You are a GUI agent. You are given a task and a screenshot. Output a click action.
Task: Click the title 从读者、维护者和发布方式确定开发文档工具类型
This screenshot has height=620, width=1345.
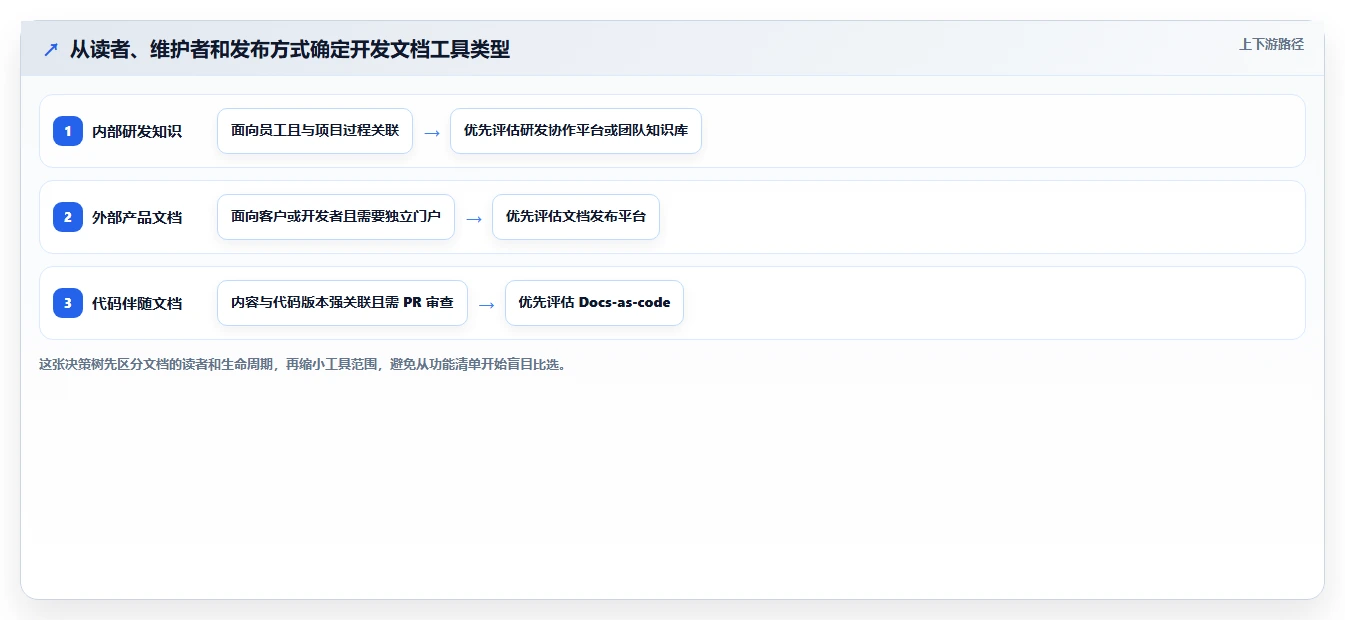pyautogui.click(x=290, y=49)
